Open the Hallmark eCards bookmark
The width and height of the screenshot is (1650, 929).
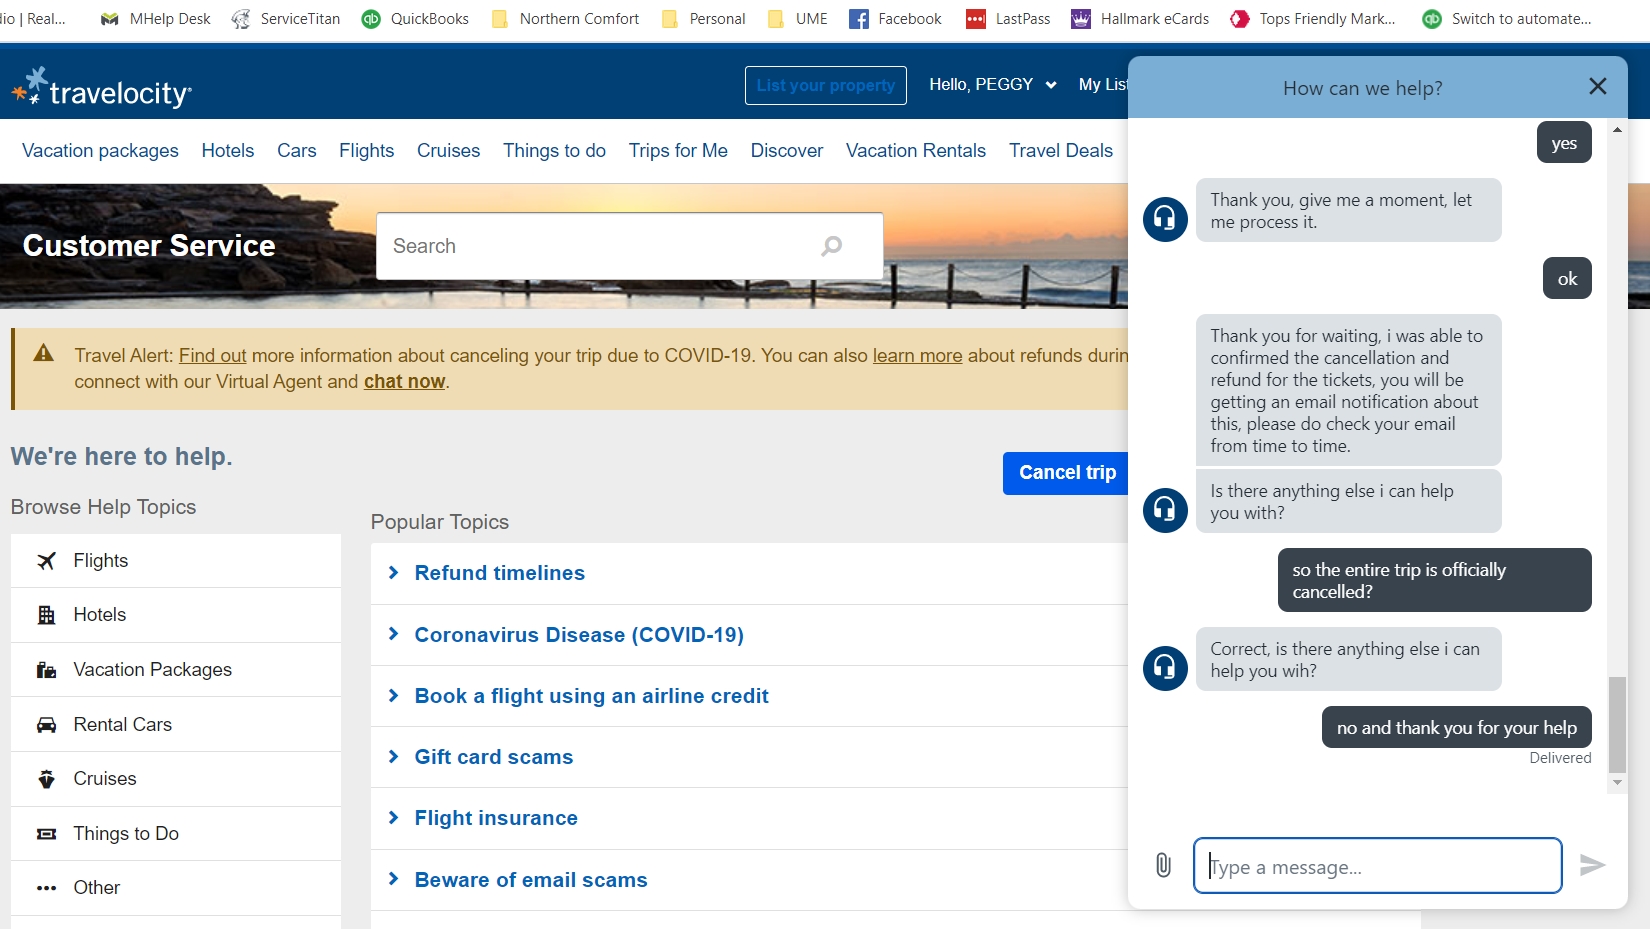tap(1140, 19)
